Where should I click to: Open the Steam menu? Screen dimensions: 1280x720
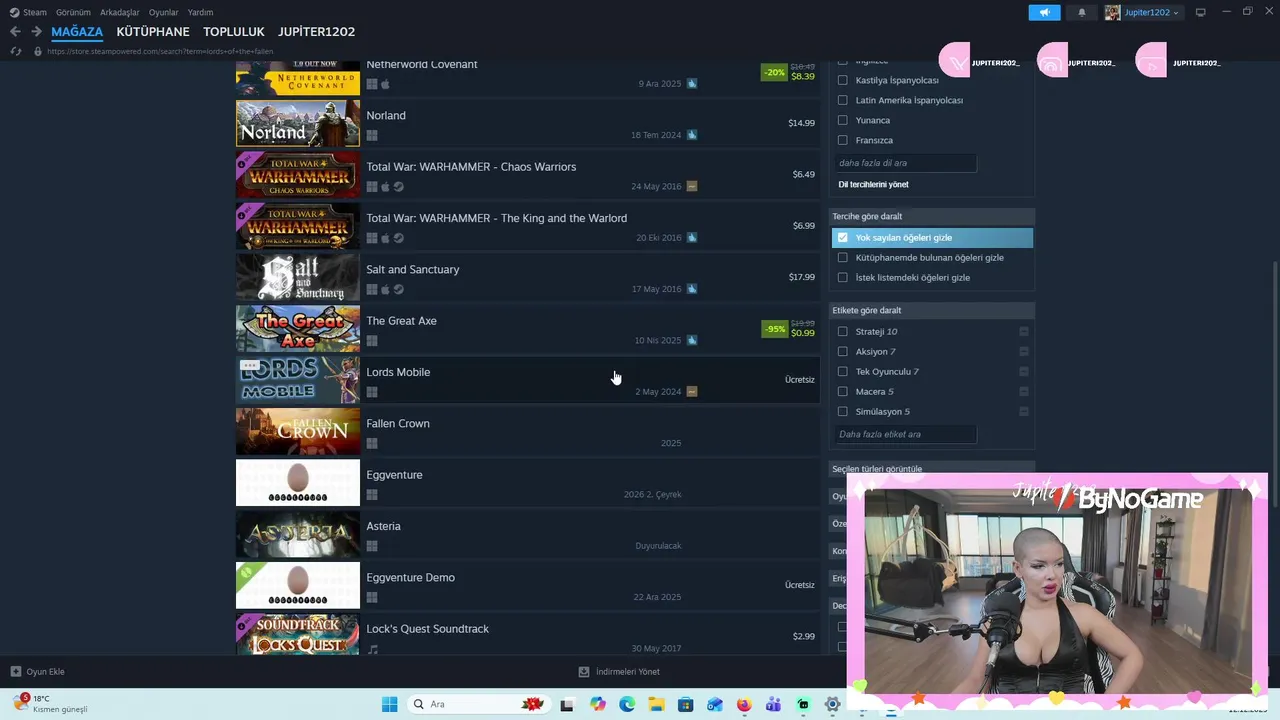pyautogui.click(x=35, y=12)
